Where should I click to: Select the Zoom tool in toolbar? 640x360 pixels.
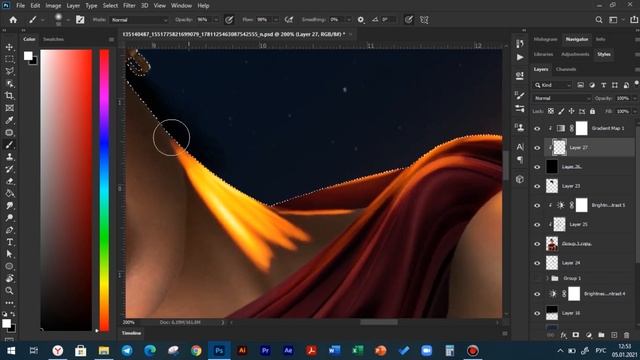point(9,291)
